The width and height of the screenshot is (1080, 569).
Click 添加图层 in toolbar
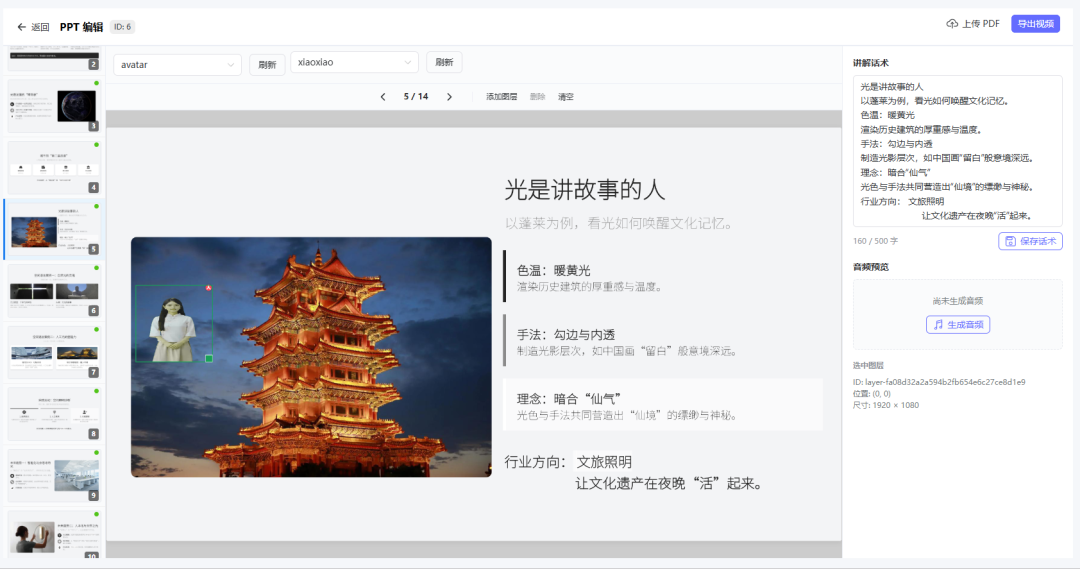point(501,96)
